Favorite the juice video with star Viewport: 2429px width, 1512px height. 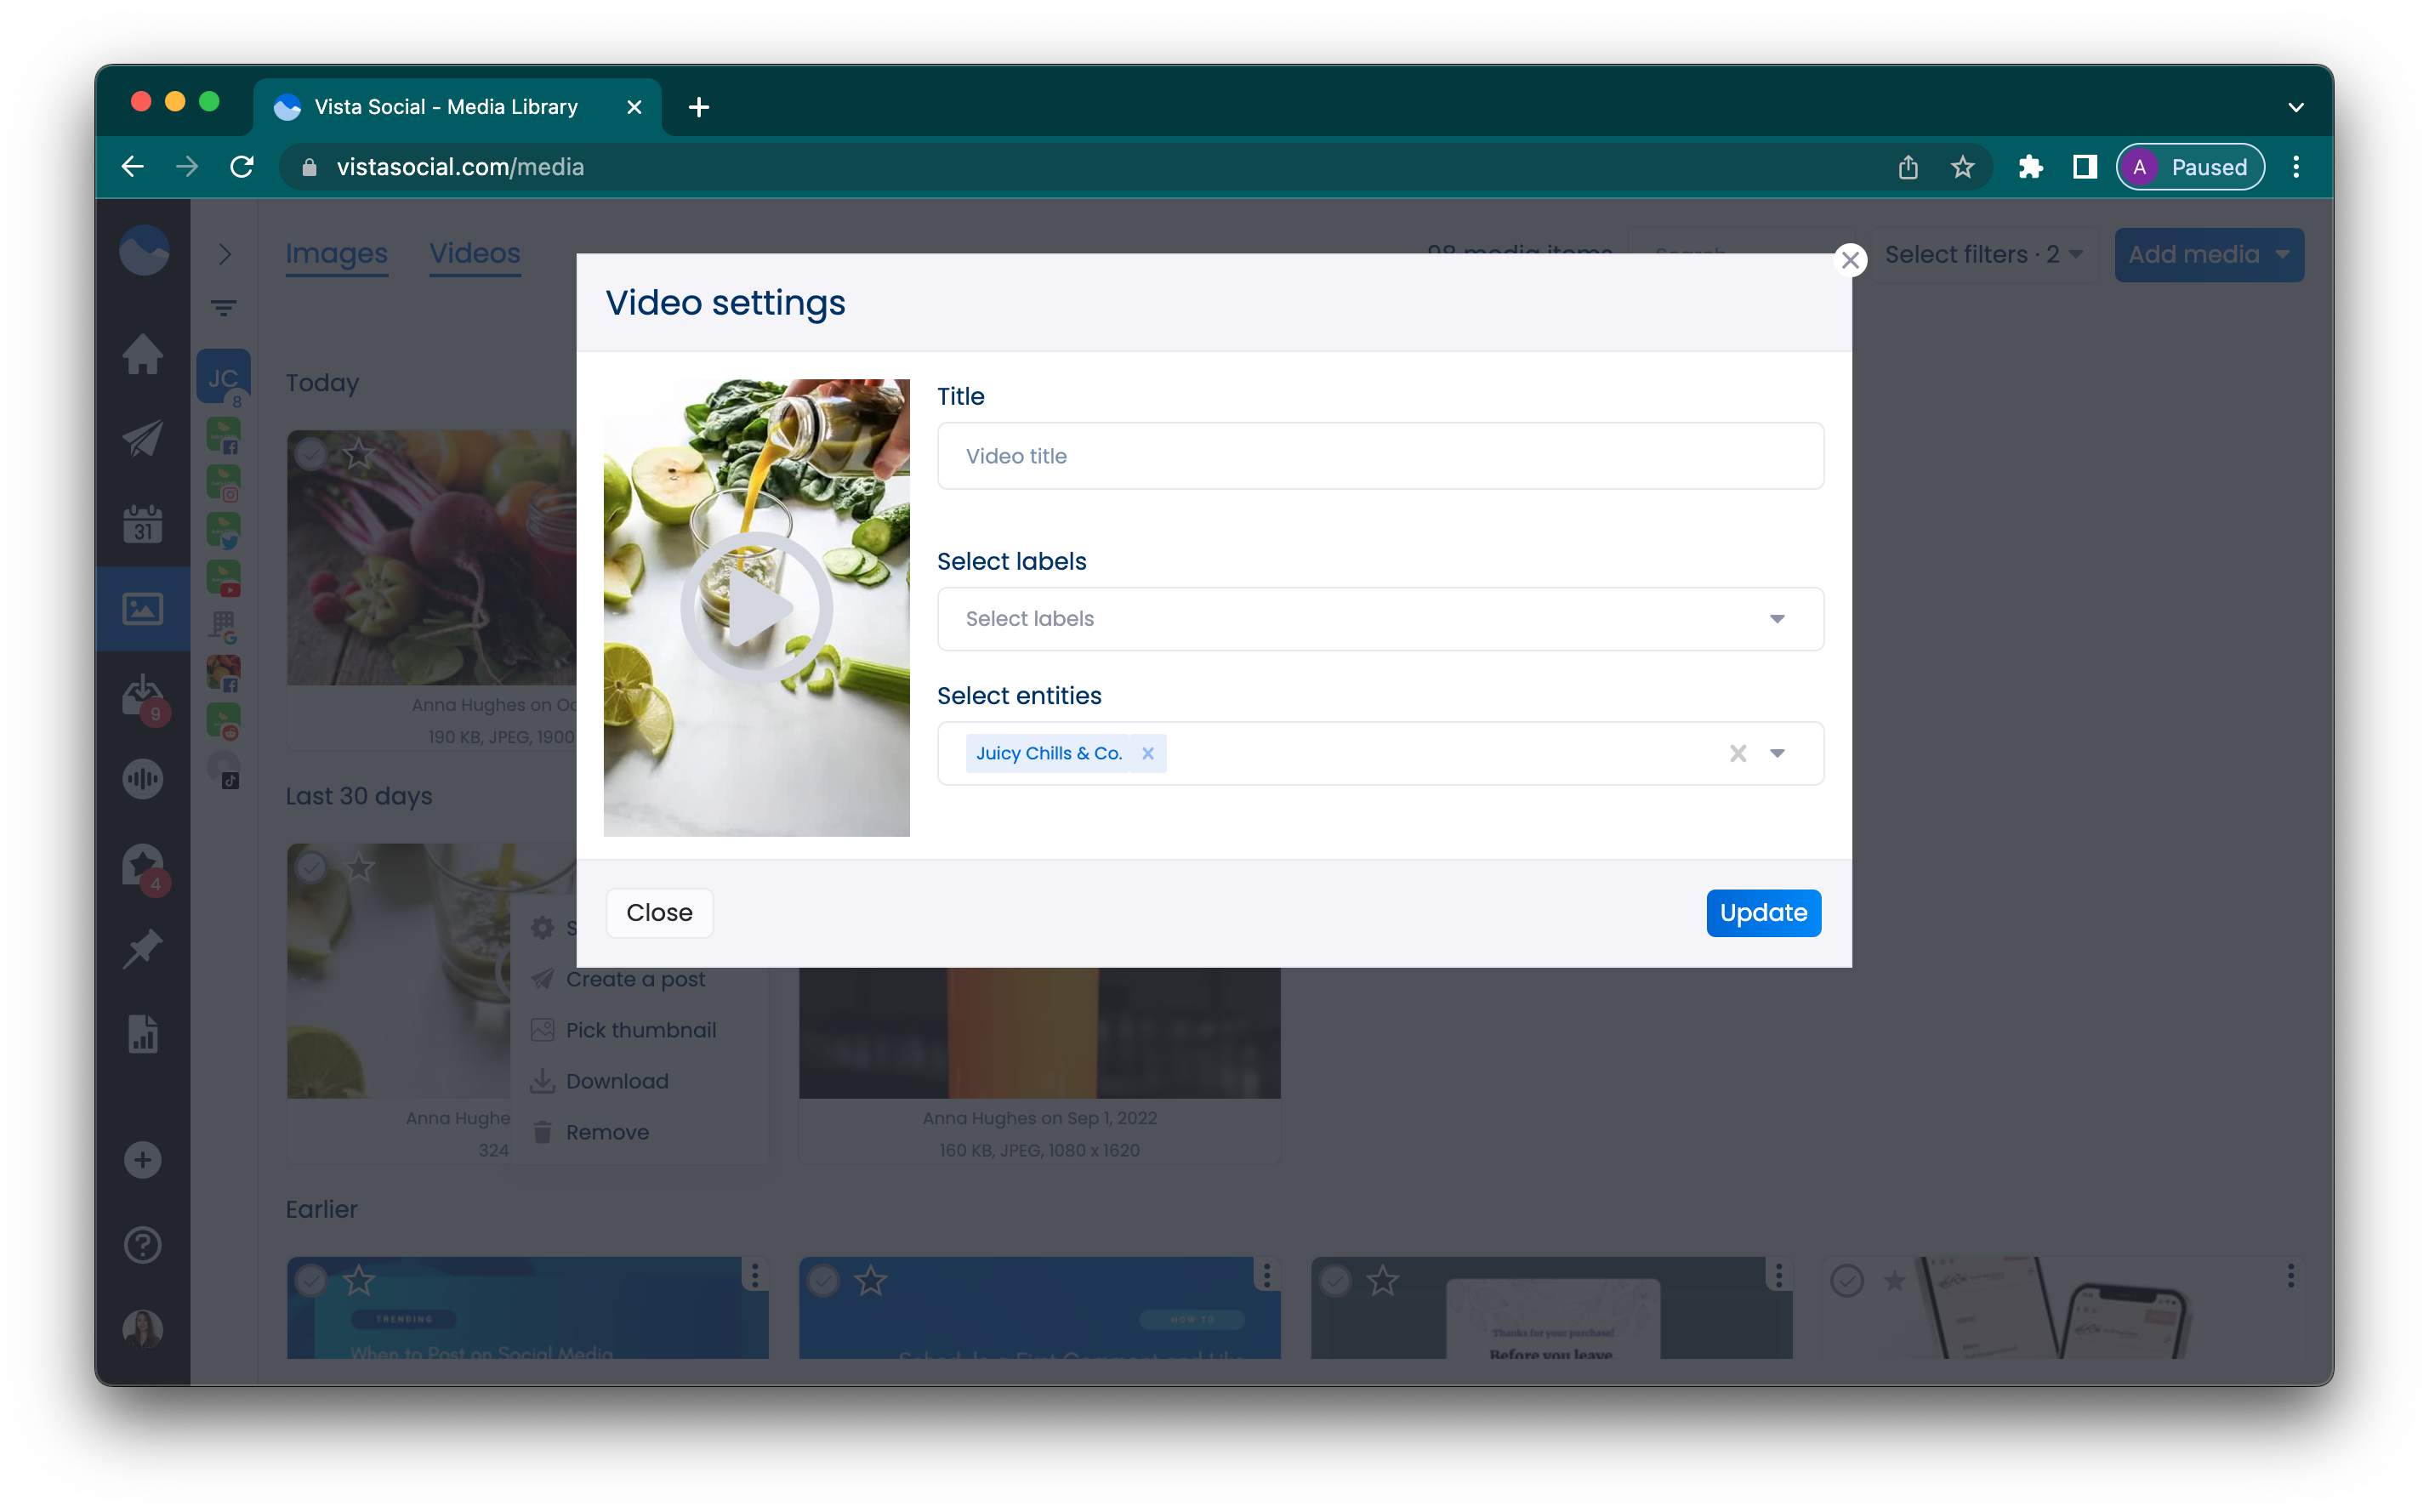(x=359, y=867)
